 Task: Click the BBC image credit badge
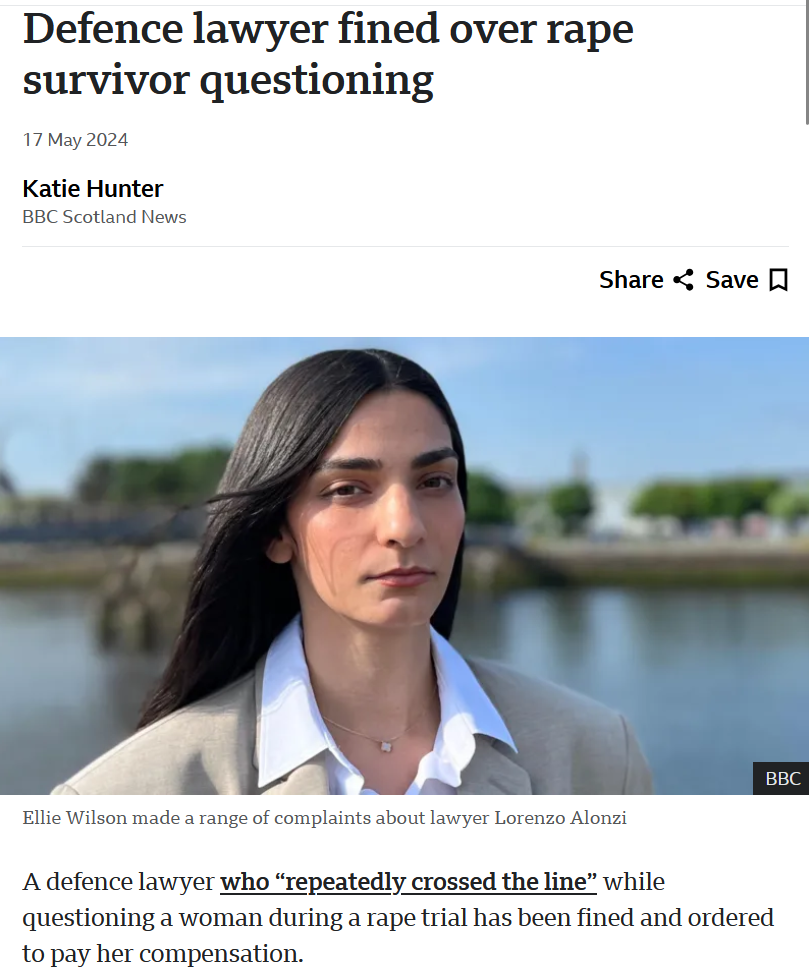(x=782, y=778)
